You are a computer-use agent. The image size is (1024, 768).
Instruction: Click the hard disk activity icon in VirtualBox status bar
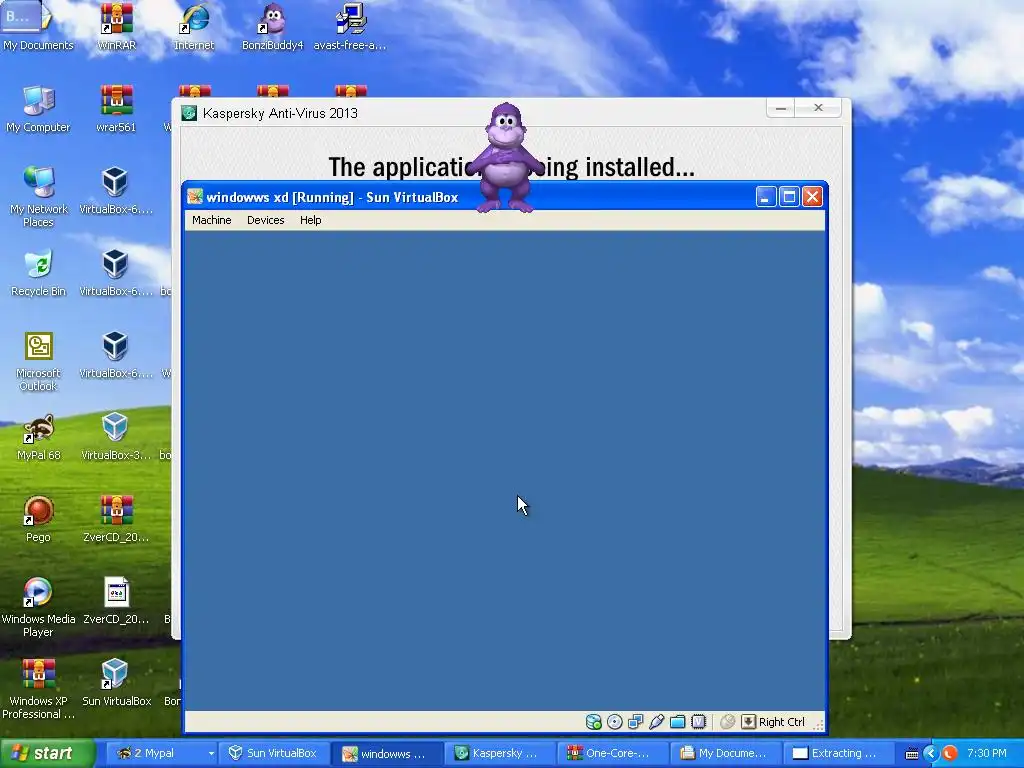(x=593, y=722)
